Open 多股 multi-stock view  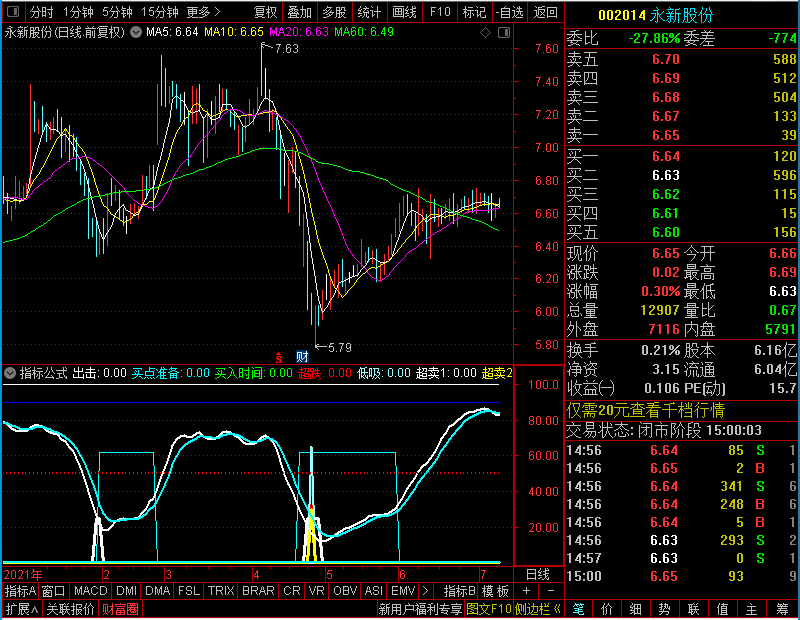point(334,12)
